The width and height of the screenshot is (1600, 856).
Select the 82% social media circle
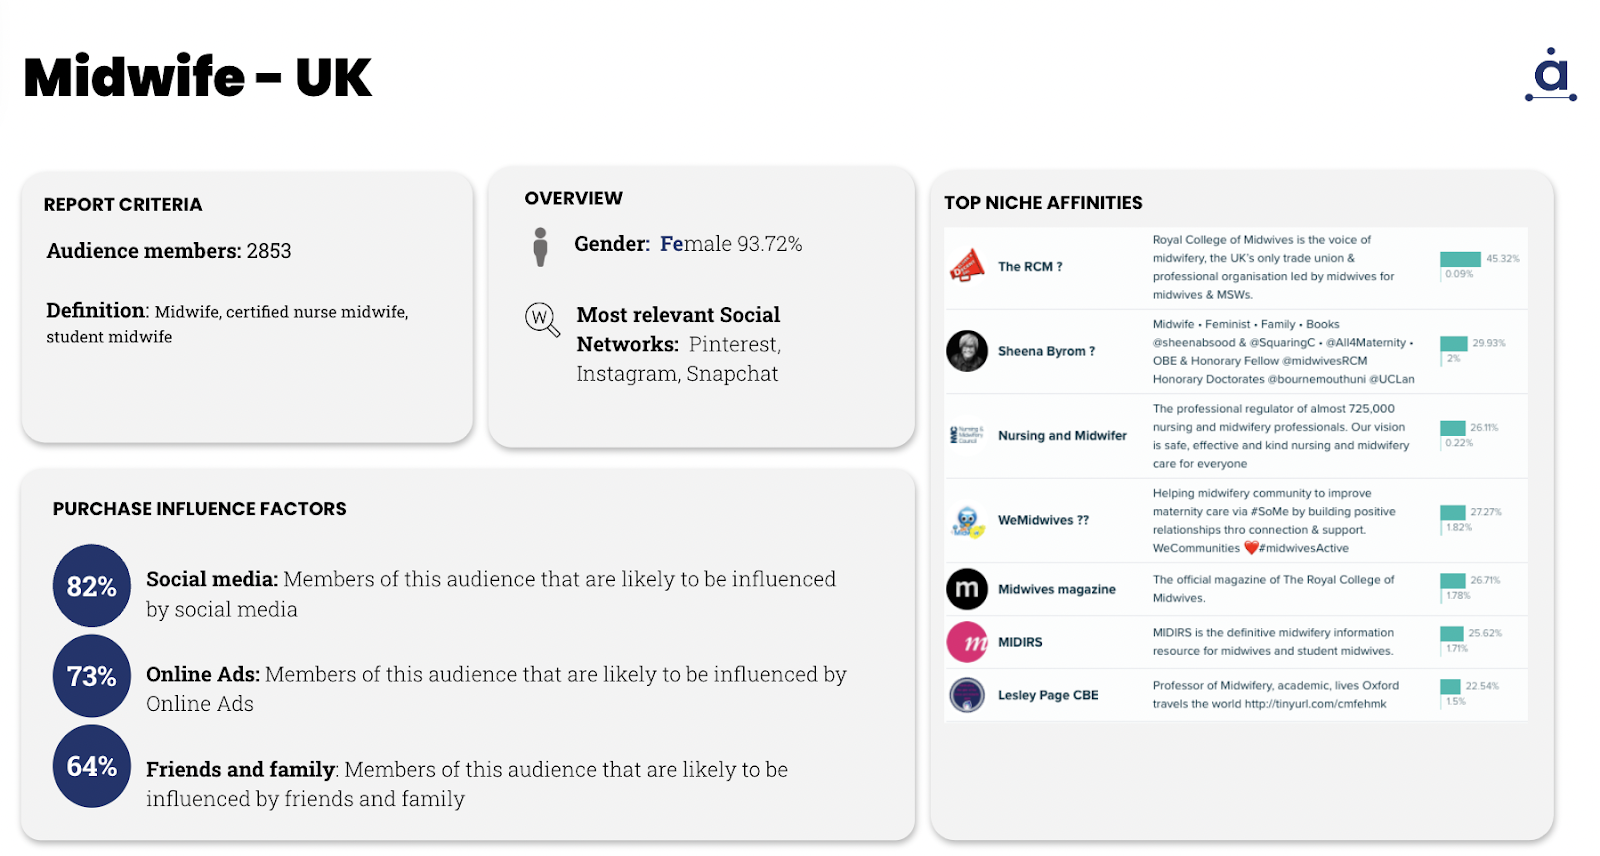(x=91, y=586)
